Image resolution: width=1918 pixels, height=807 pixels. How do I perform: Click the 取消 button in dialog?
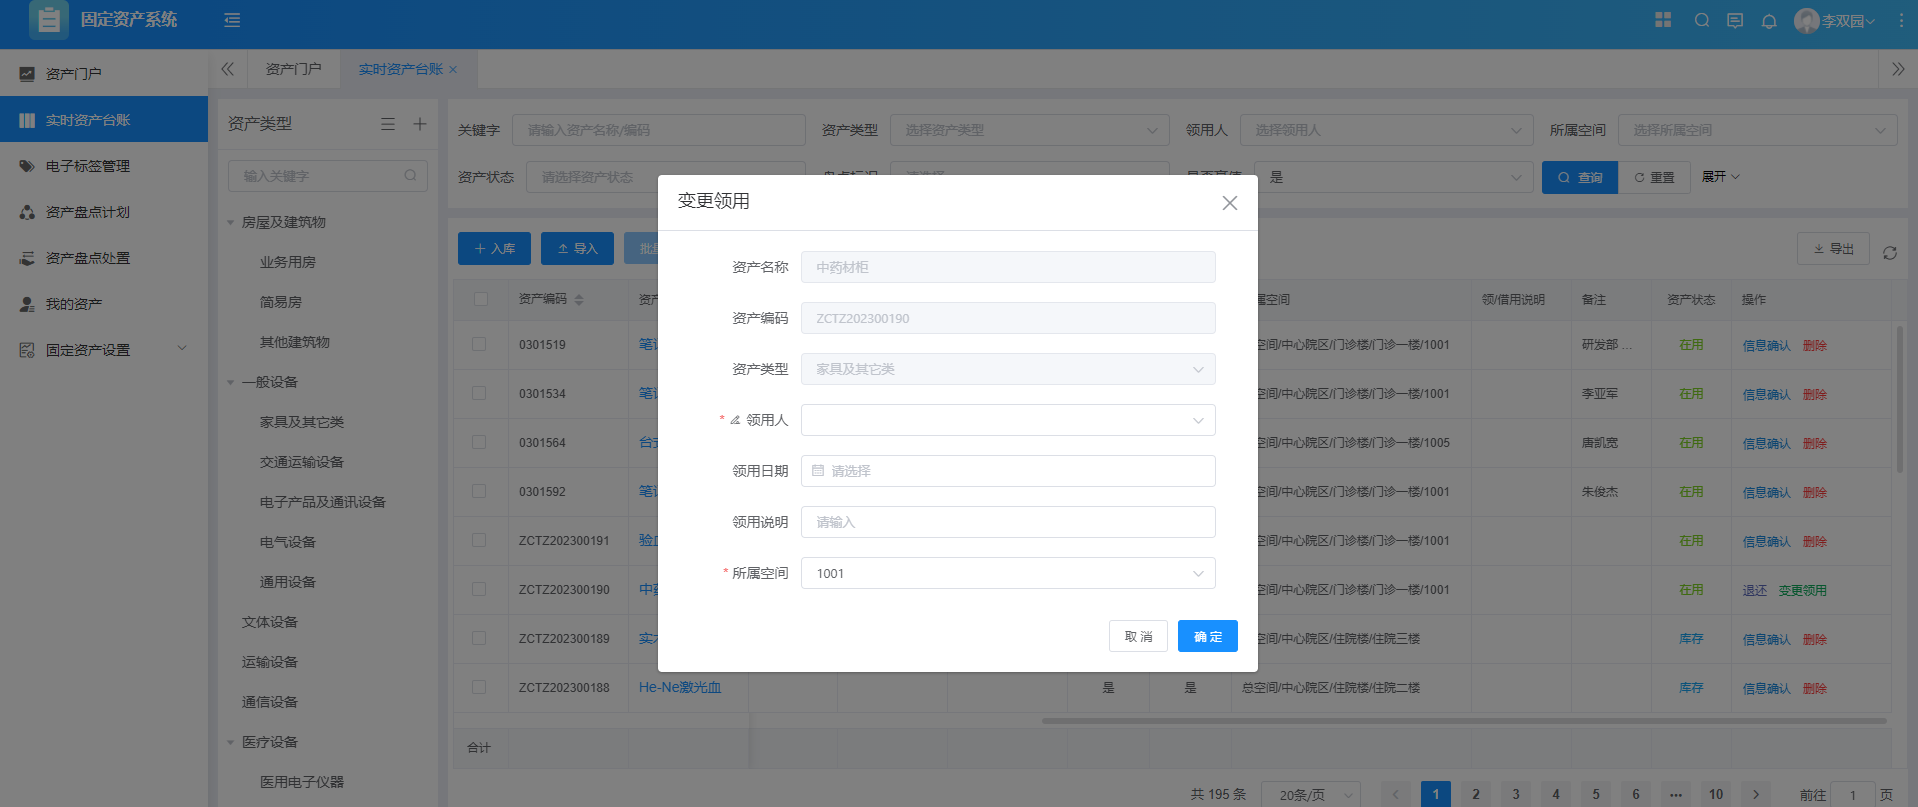tap(1138, 636)
